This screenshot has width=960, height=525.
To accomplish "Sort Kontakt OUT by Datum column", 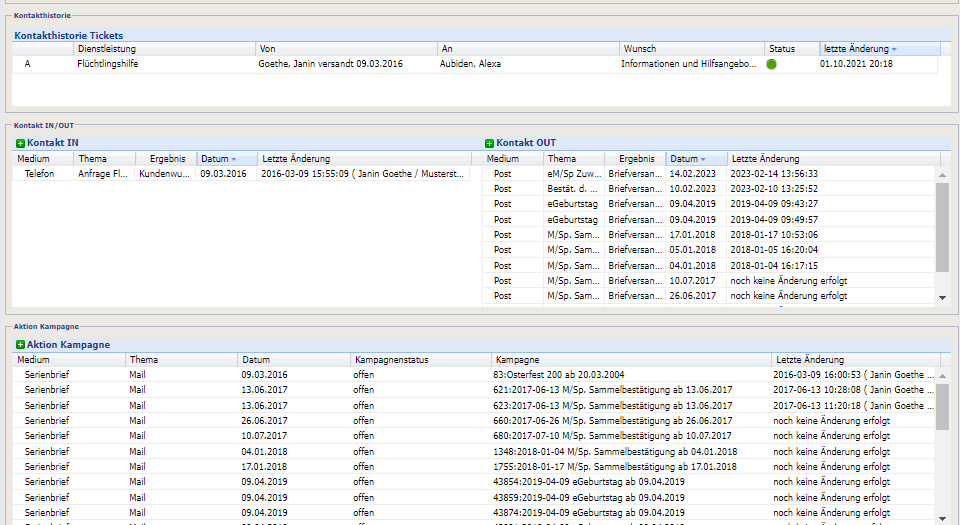I will 696,158.
